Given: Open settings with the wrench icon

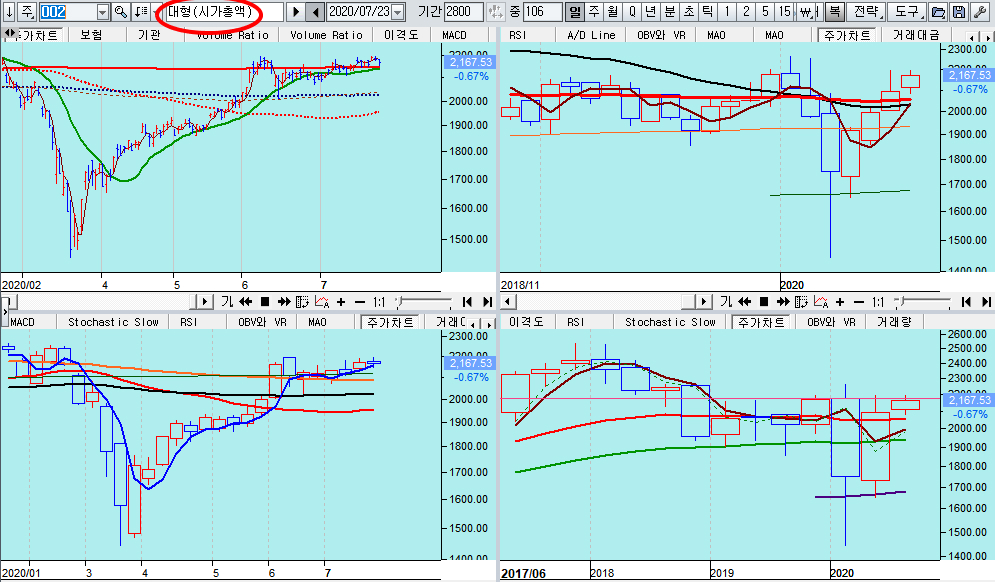Looking at the screenshot, I should pyautogui.click(x=980, y=11).
